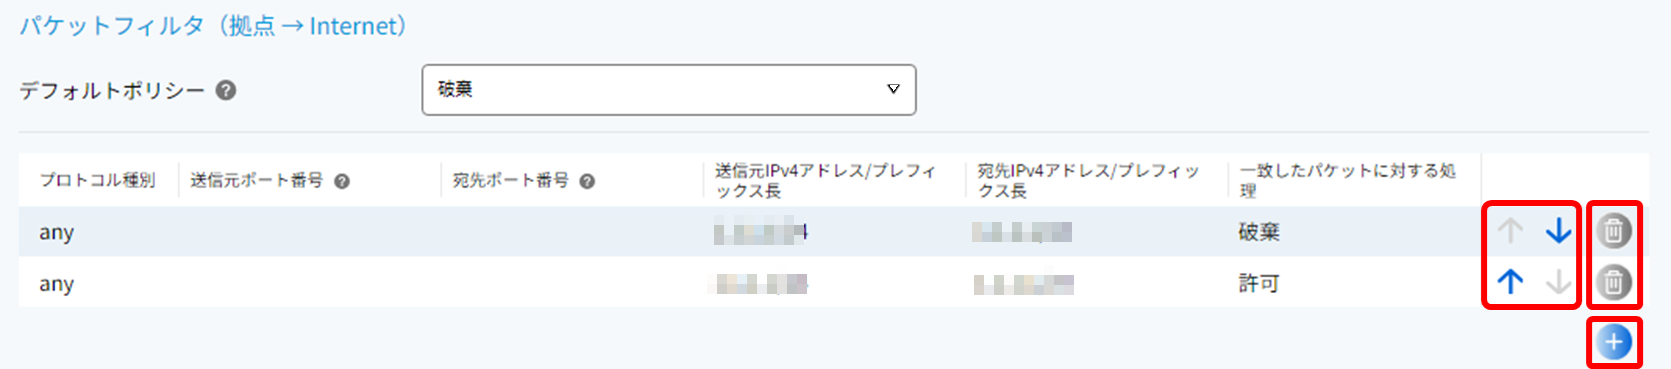Image resolution: width=1671 pixels, height=369 pixels.
Task: Delete the 破棄 rule with trash icon
Action: click(1613, 231)
